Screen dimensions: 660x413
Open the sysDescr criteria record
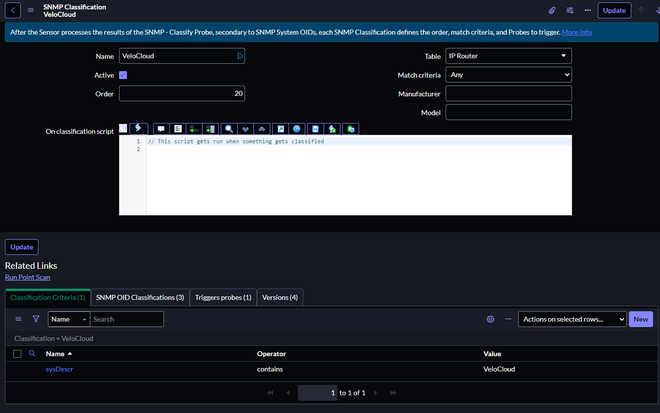click(59, 369)
